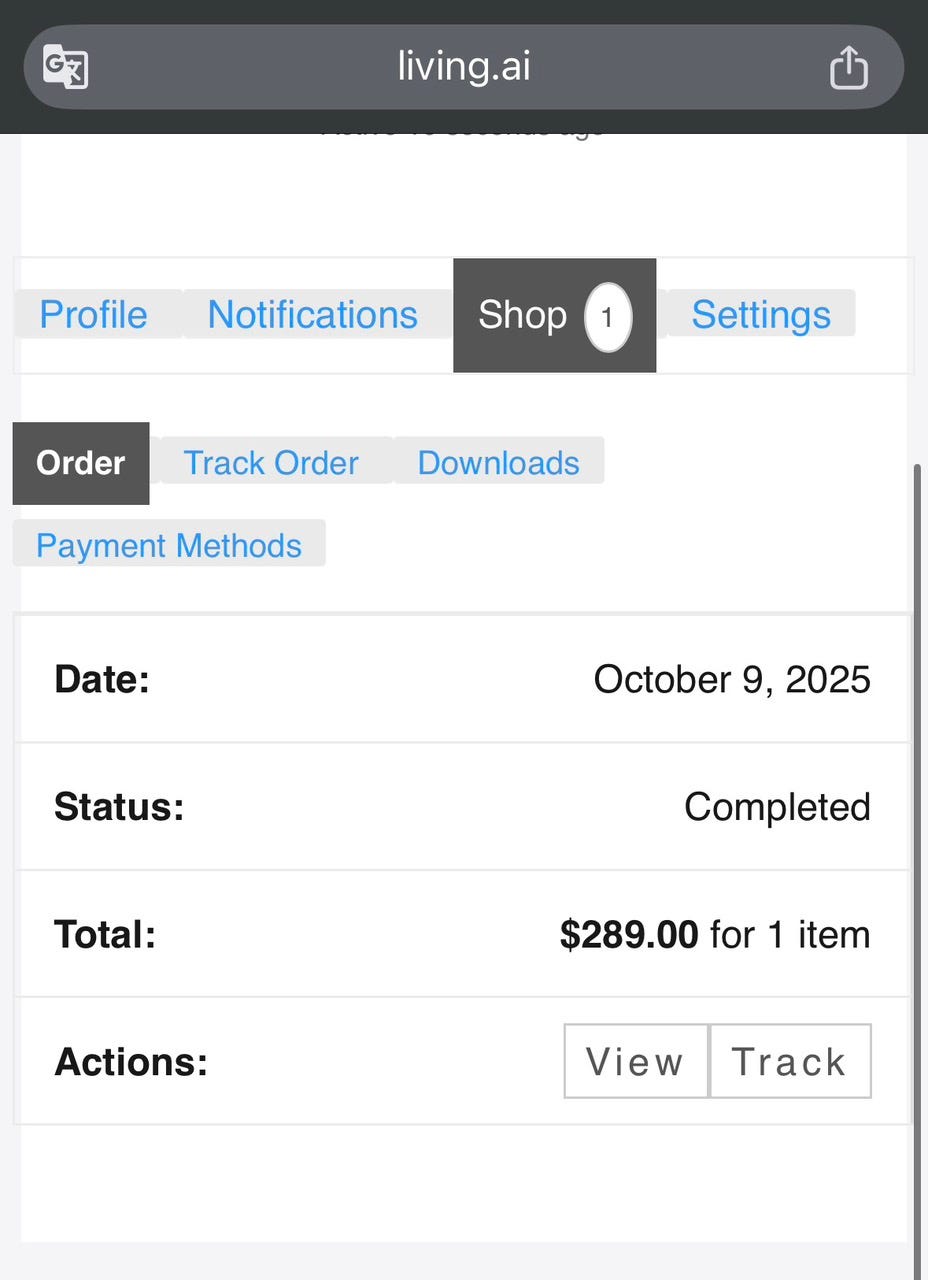Click the order date October 9, 2025
928x1280 pixels.
click(731, 680)
